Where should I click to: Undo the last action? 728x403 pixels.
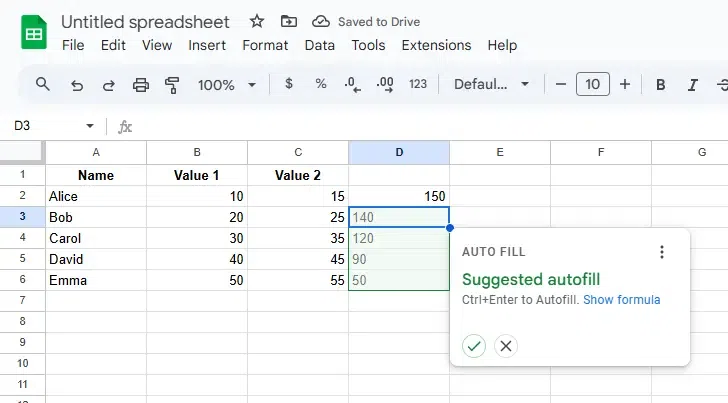click(x=76, y=85)
